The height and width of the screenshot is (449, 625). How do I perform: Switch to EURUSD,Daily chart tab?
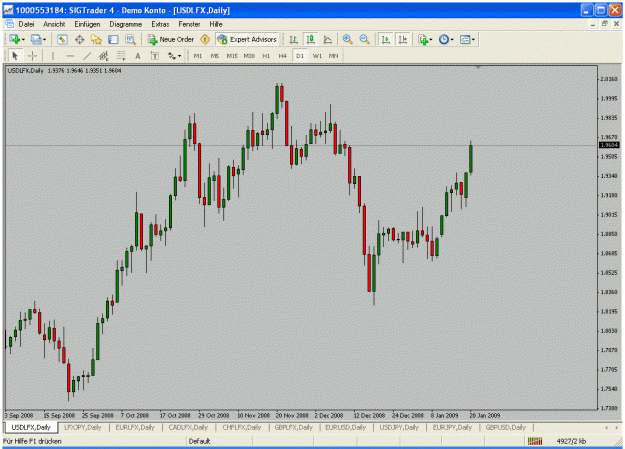click(346, 427)
